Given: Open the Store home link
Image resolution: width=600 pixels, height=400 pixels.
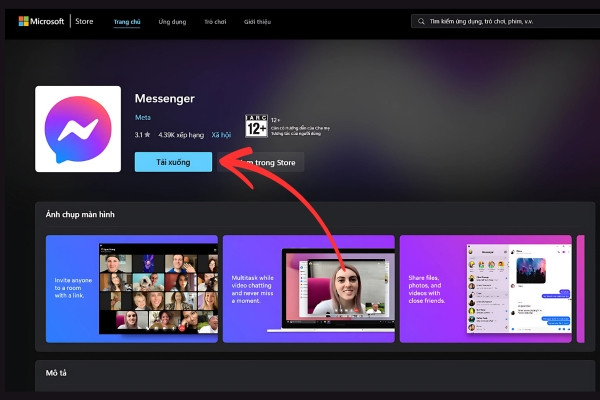Looking at the screenshot, I should pyautogui.click(x=84, y=21).
